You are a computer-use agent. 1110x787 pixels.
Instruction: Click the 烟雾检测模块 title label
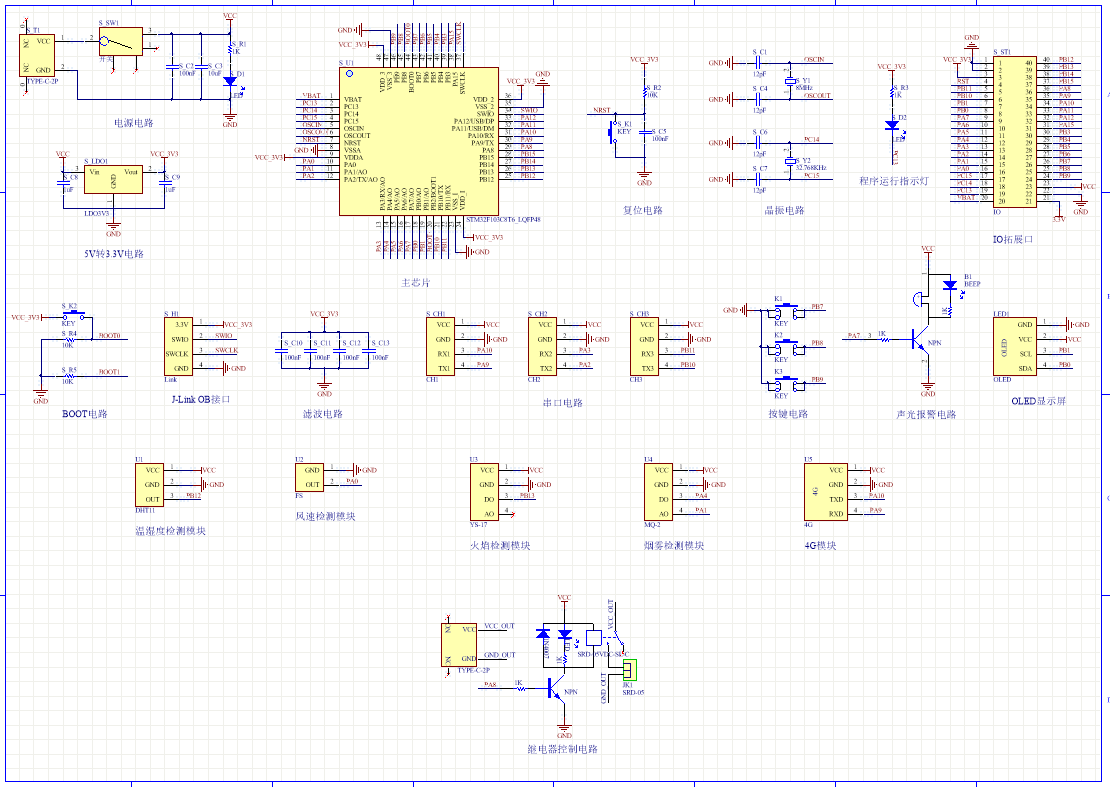tap(674, 545)
